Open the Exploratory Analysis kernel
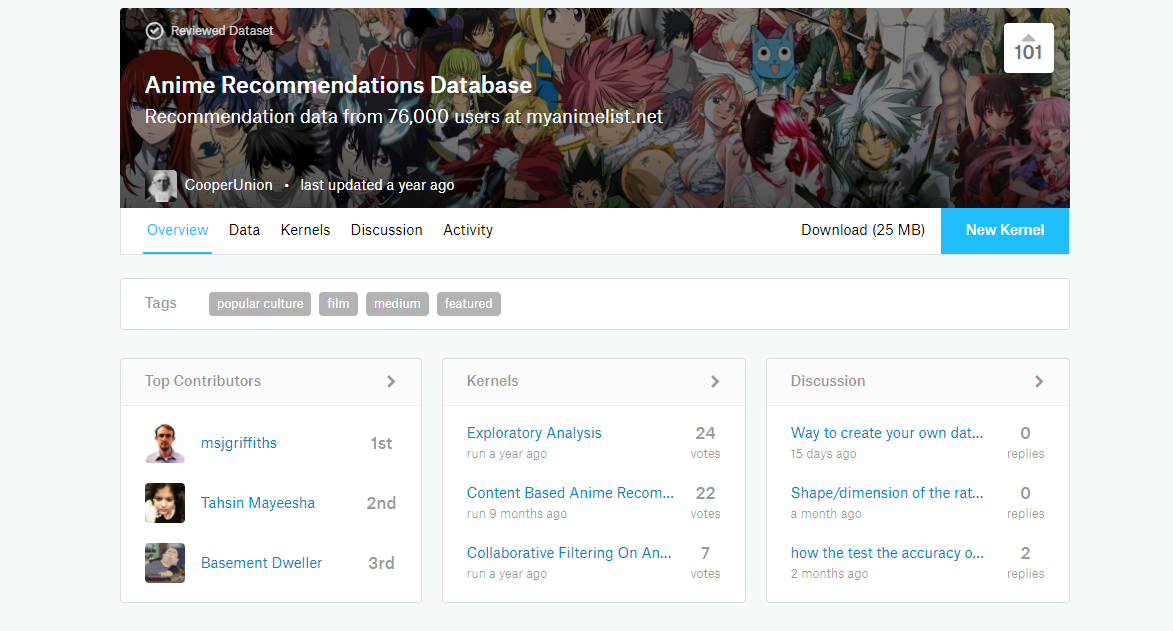Viewport: 1173px width, 631px height. [534, 433]
